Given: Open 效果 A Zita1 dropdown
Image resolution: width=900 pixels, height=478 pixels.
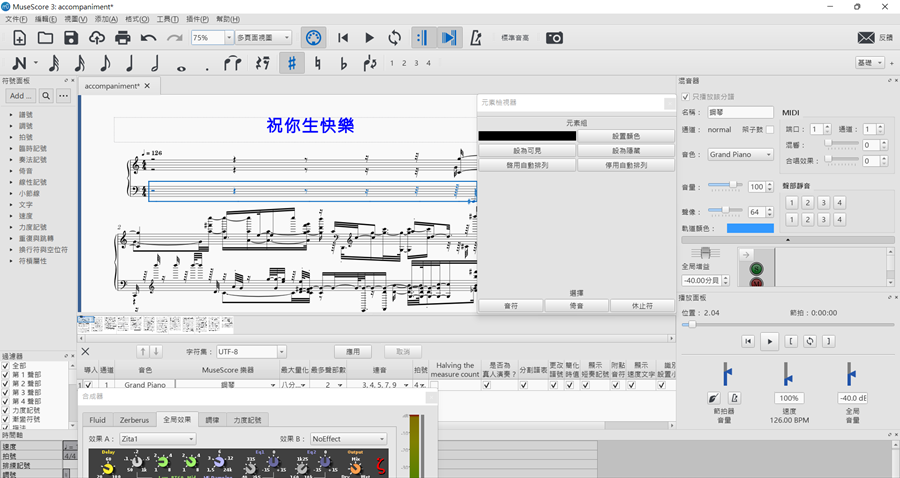Looking at the screenshot, I should (158, 439).
